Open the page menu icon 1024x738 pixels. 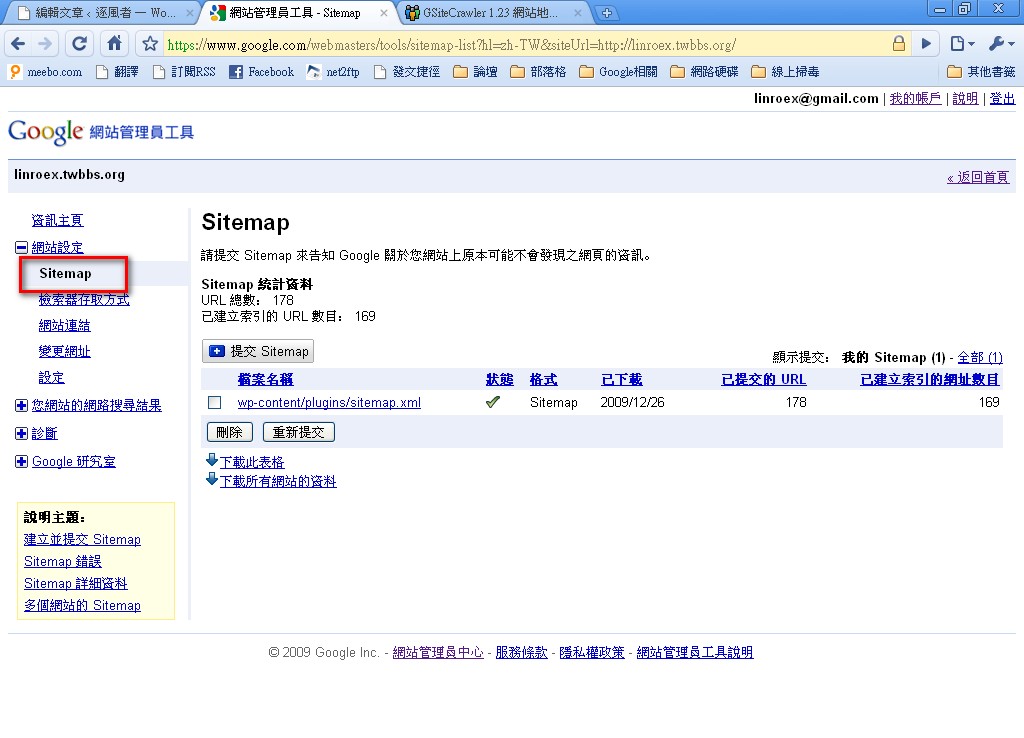point(961,44)
